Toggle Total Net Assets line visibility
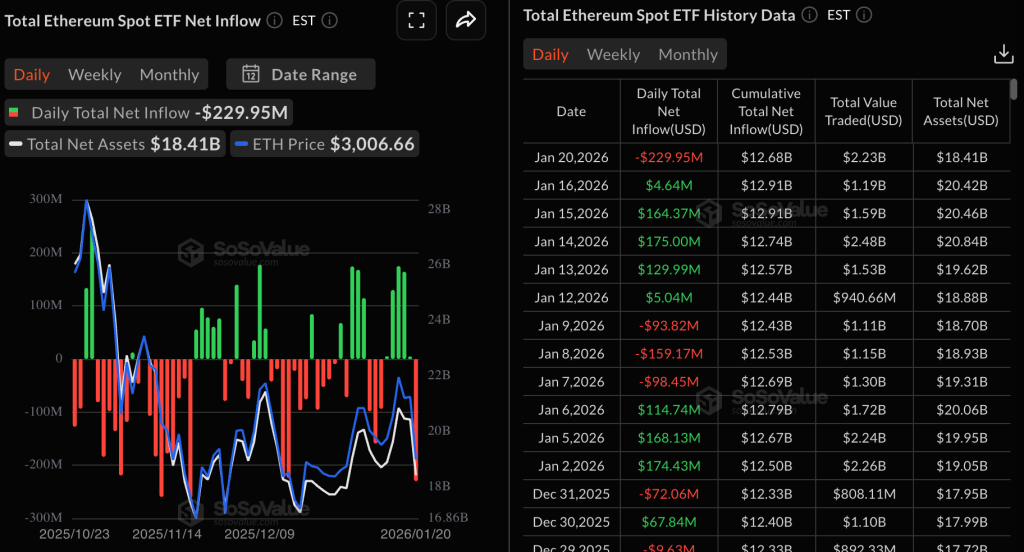1024x552 pixels. click(x=116, y=144)
